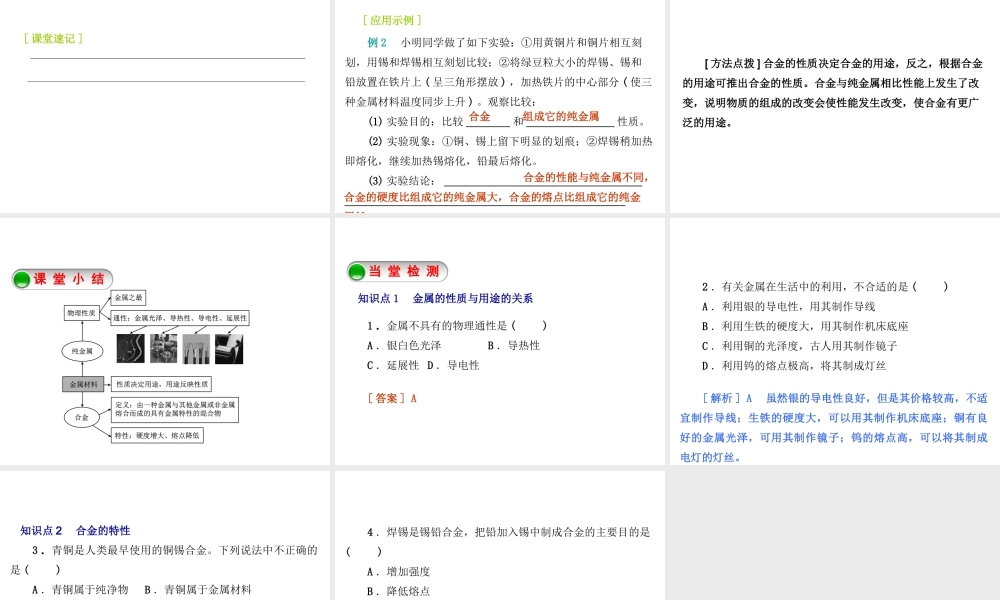Viewport: 1000px width, 600px height.
Task: Click the 例2 label
Action: point(377,43)
